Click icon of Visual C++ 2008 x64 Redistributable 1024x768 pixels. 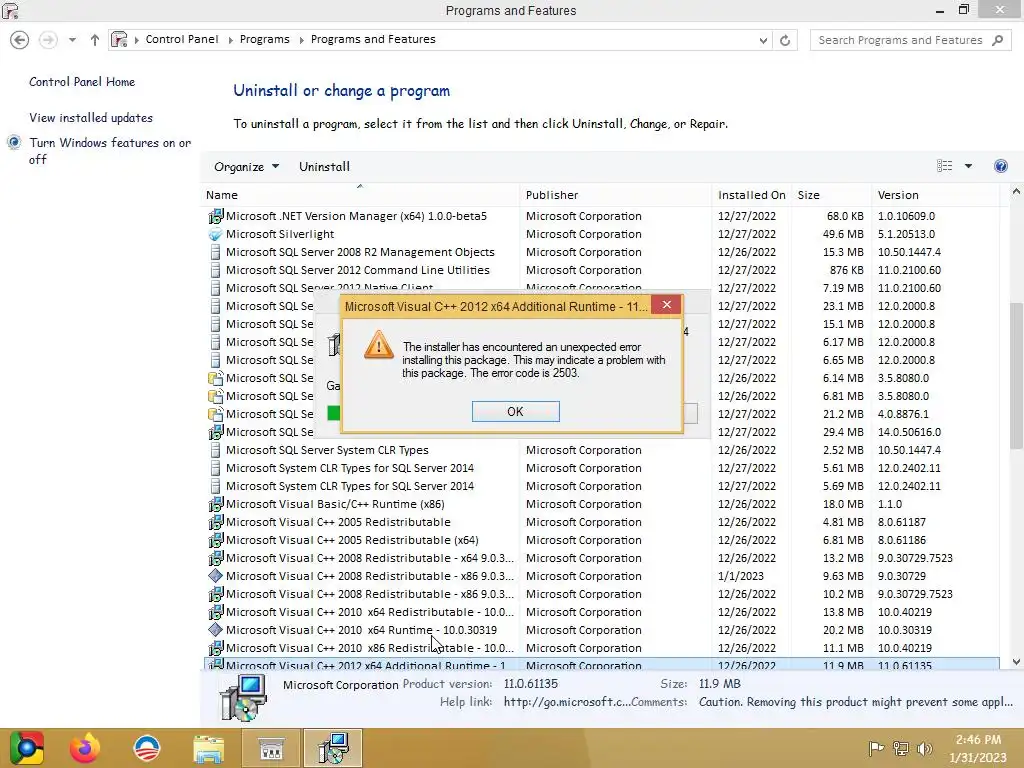pyautogui.click(x=216, y=558)
